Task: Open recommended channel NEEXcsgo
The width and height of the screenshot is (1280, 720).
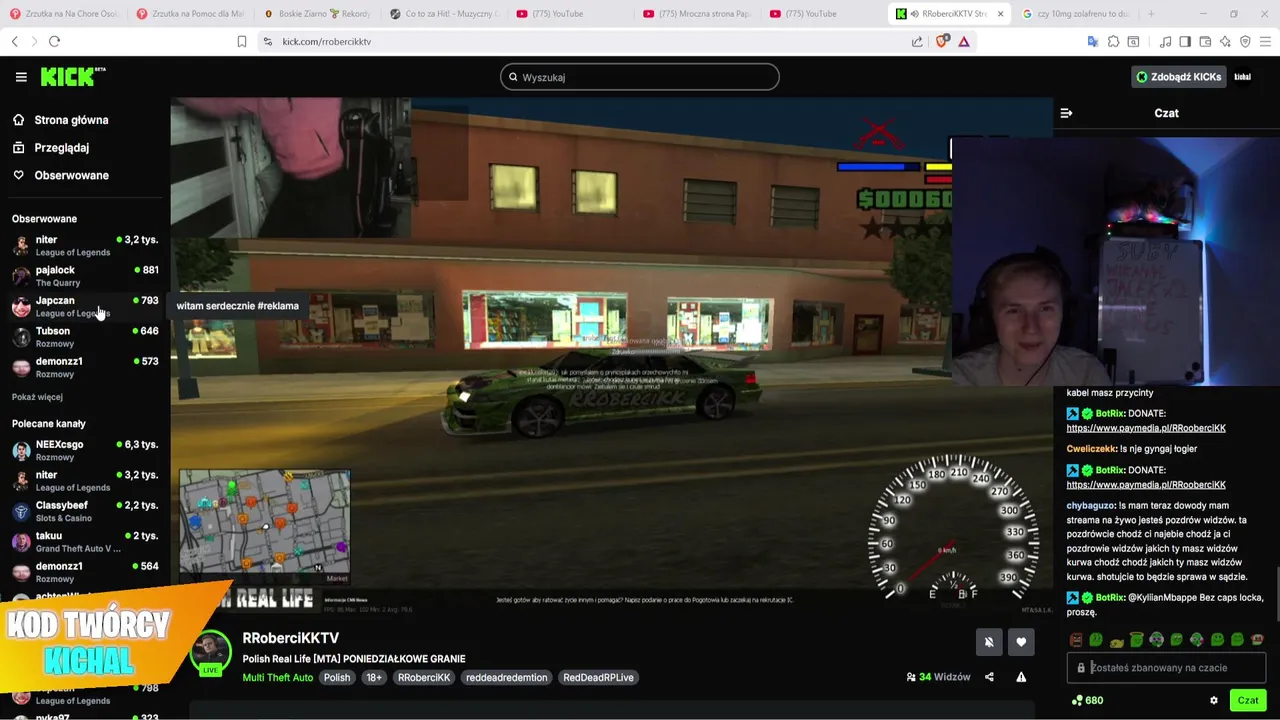Action: coord(85,450)
